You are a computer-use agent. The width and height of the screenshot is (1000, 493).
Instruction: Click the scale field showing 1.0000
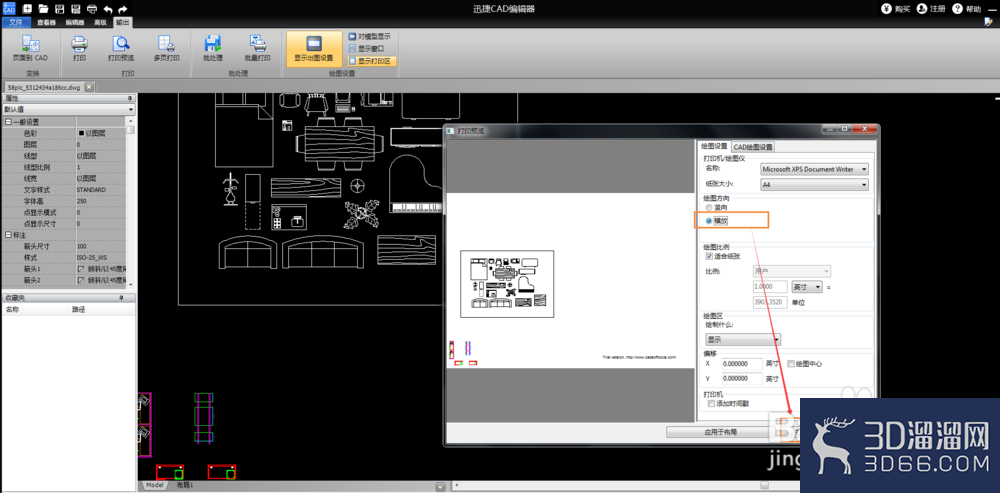coord(770,287)
